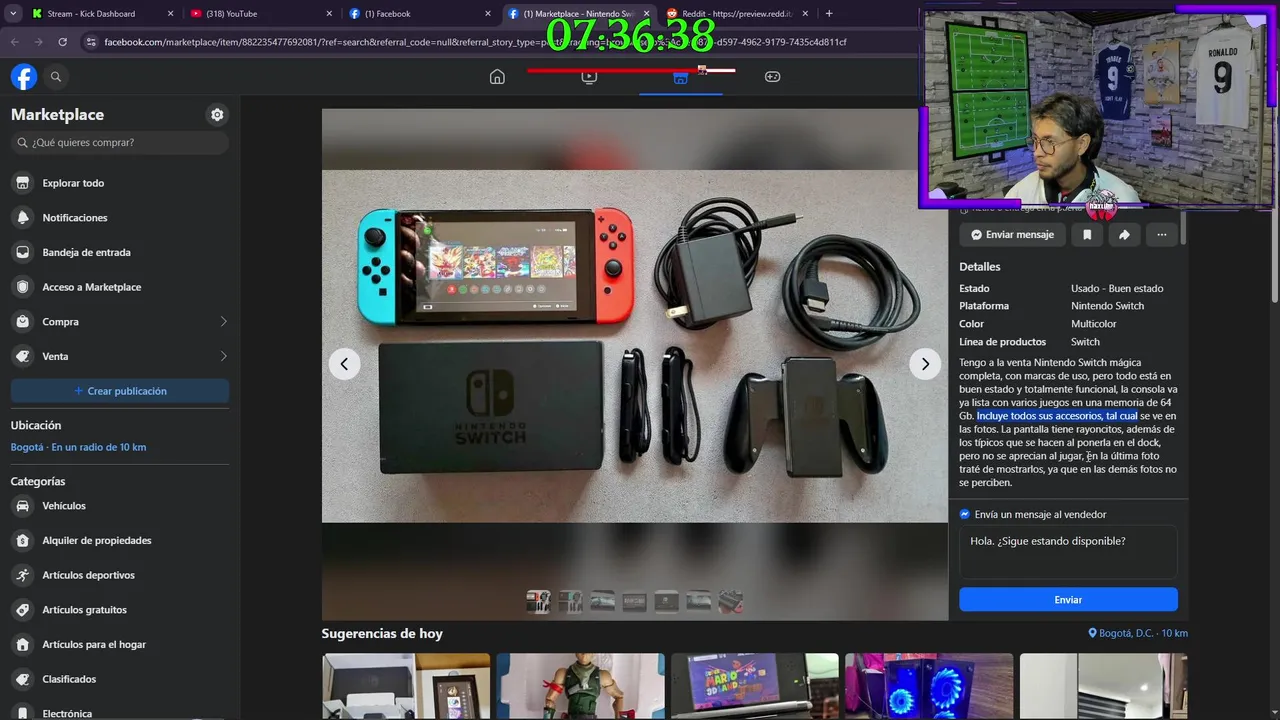
Task: Click the Crear publicación button
Action: [120, 391]
